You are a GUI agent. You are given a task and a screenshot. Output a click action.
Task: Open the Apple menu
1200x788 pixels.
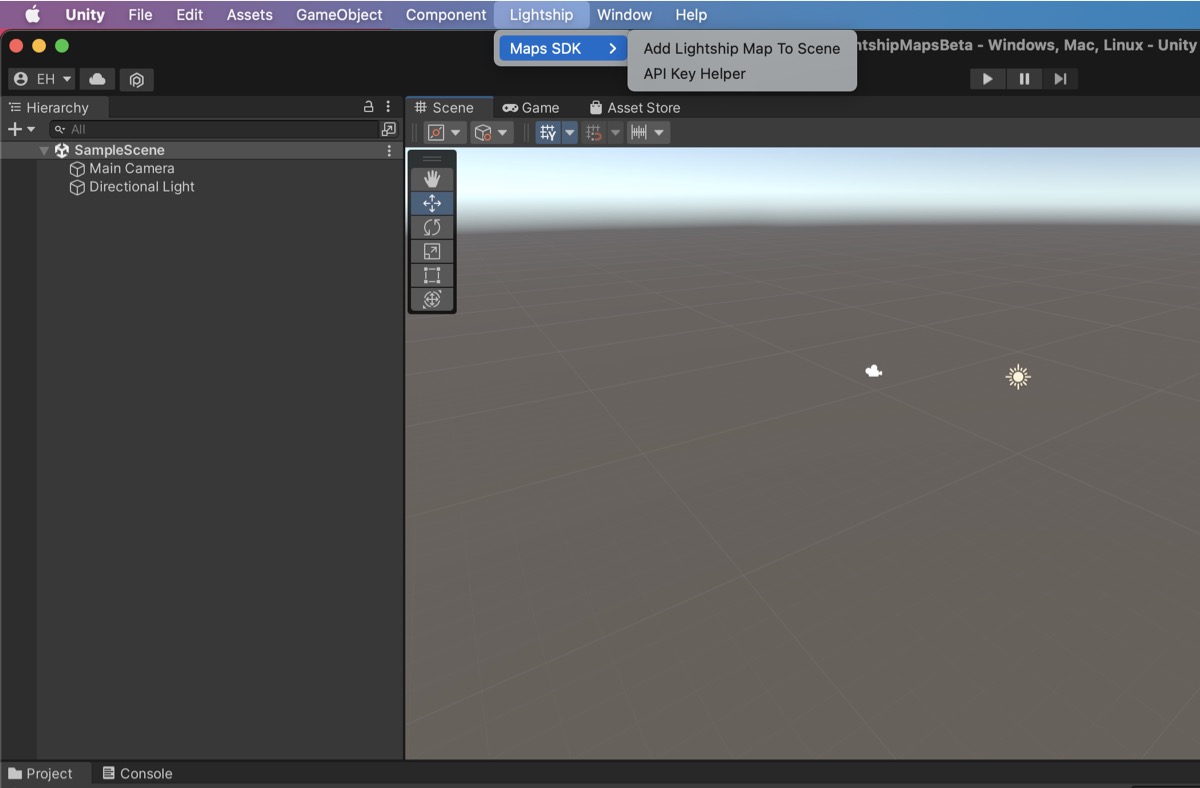coord(32,15)
